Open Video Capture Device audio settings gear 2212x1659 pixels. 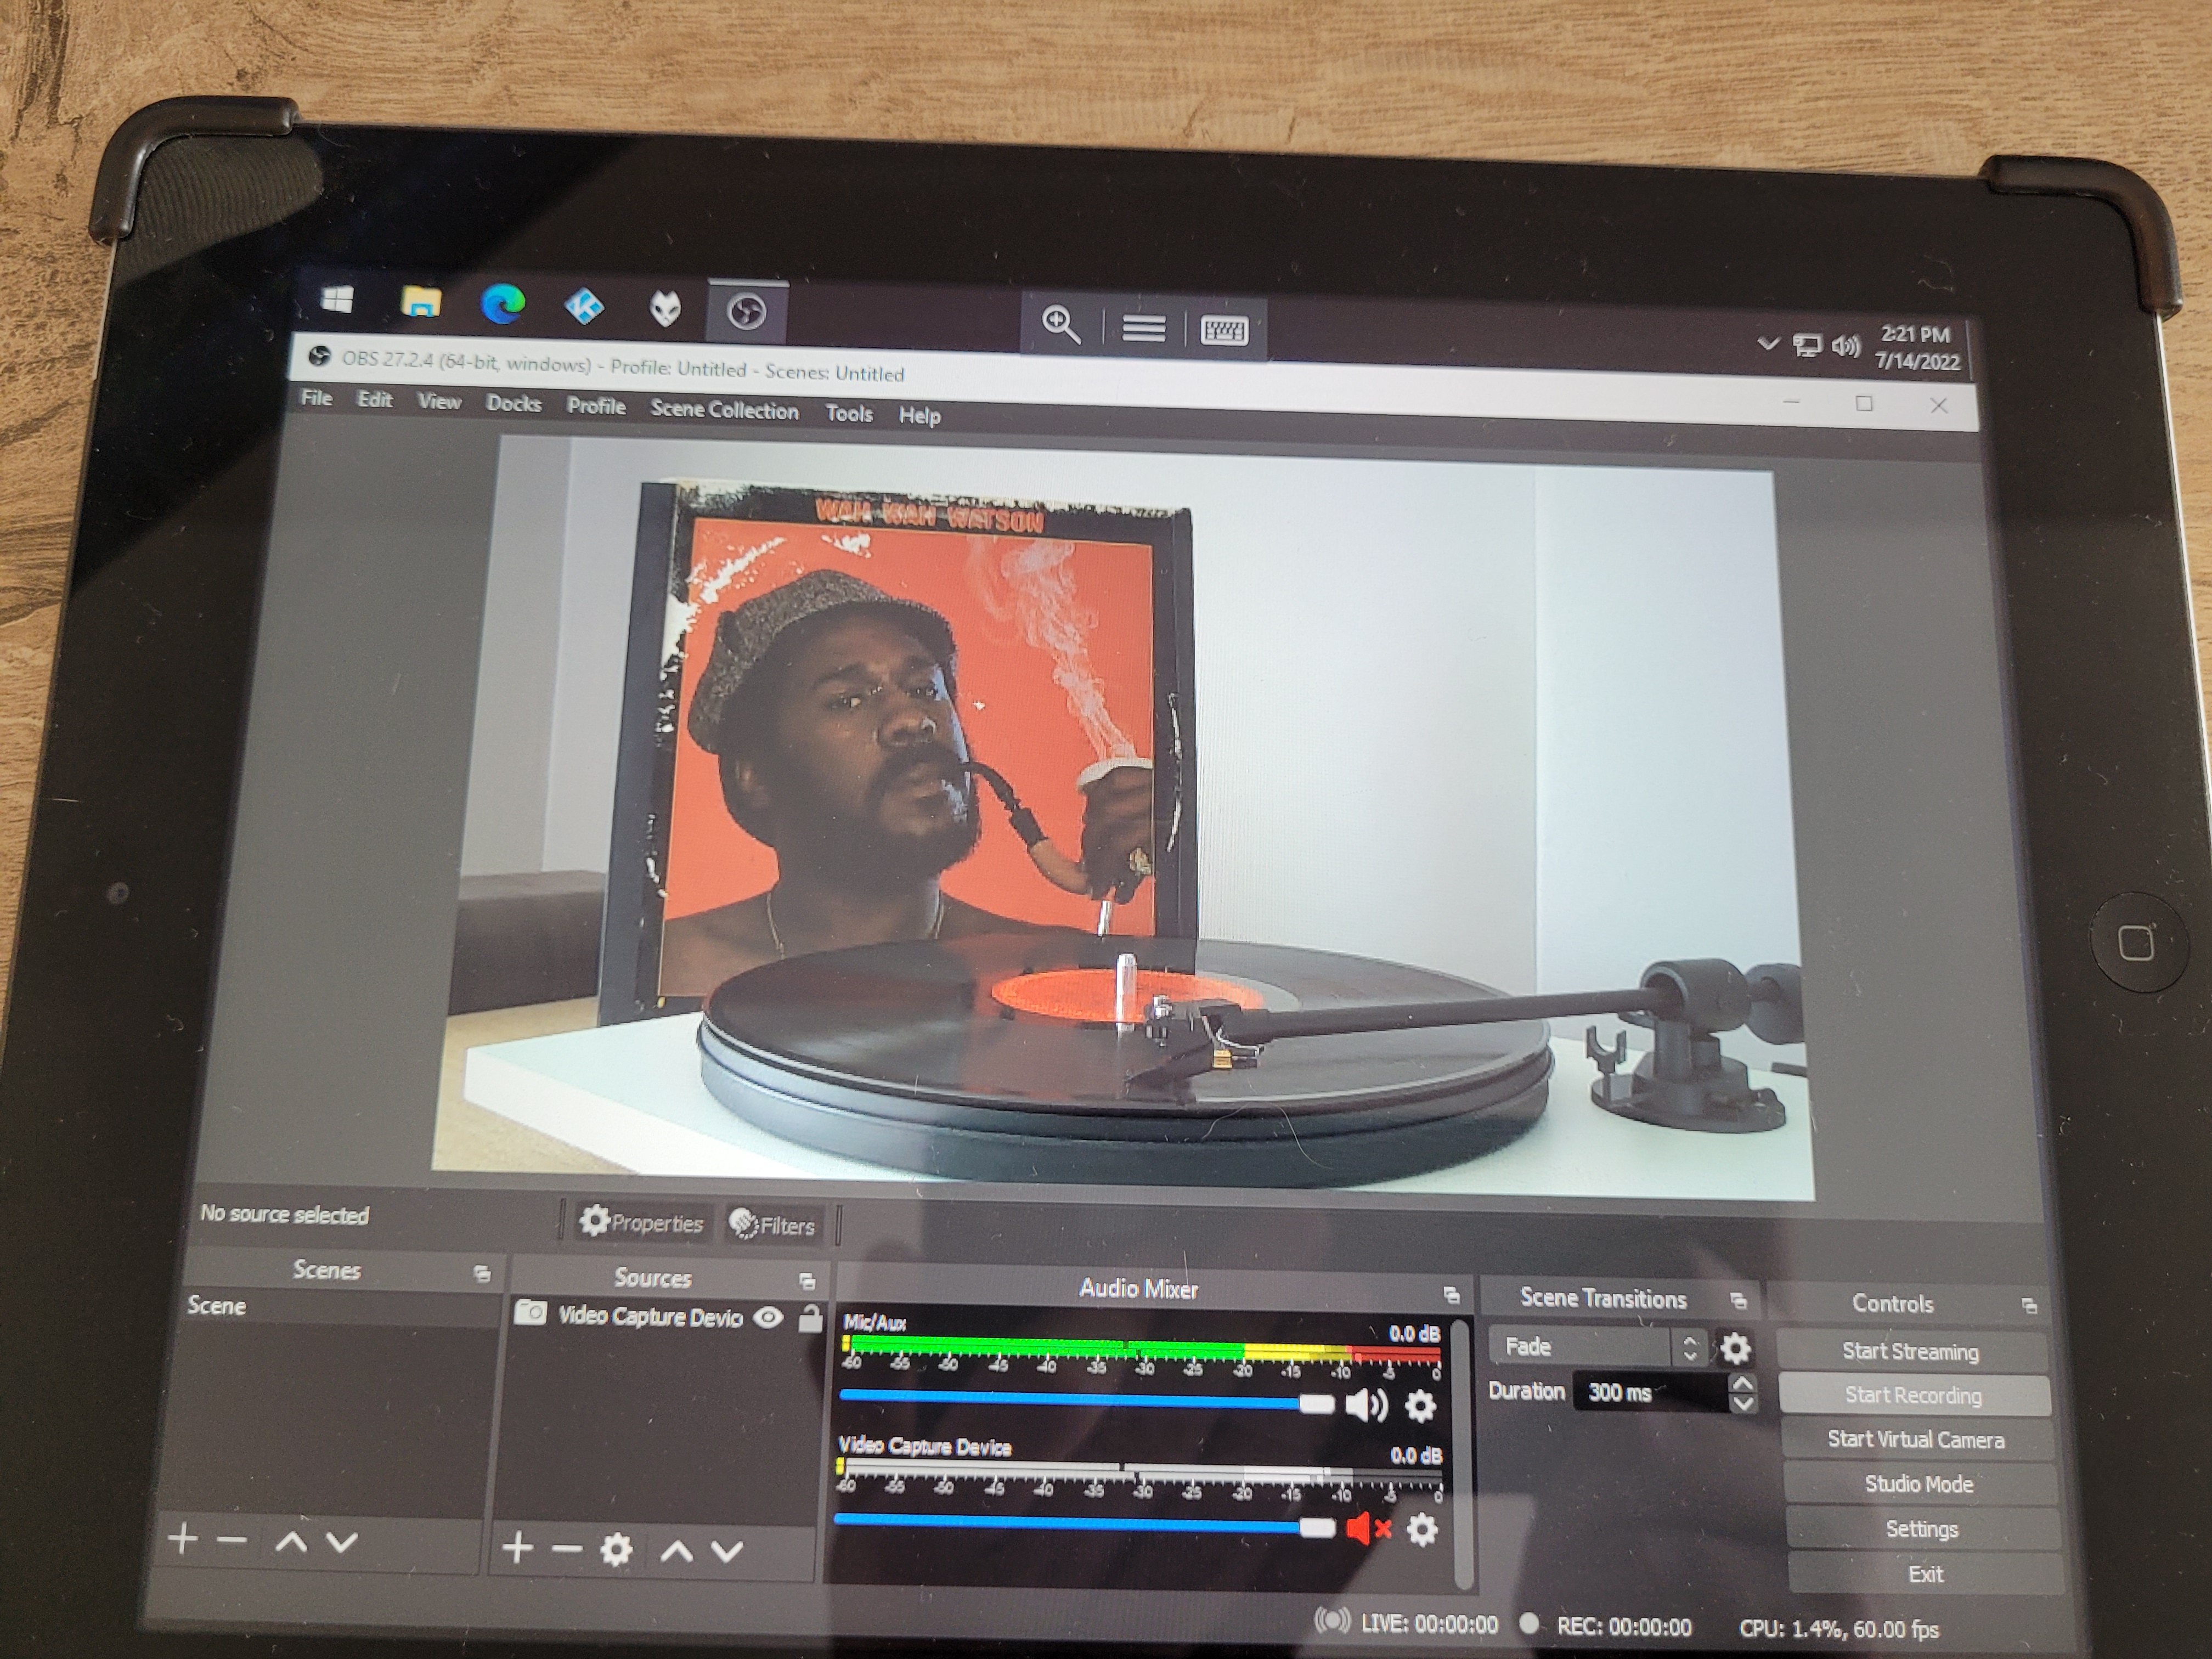[1422, 1529]
